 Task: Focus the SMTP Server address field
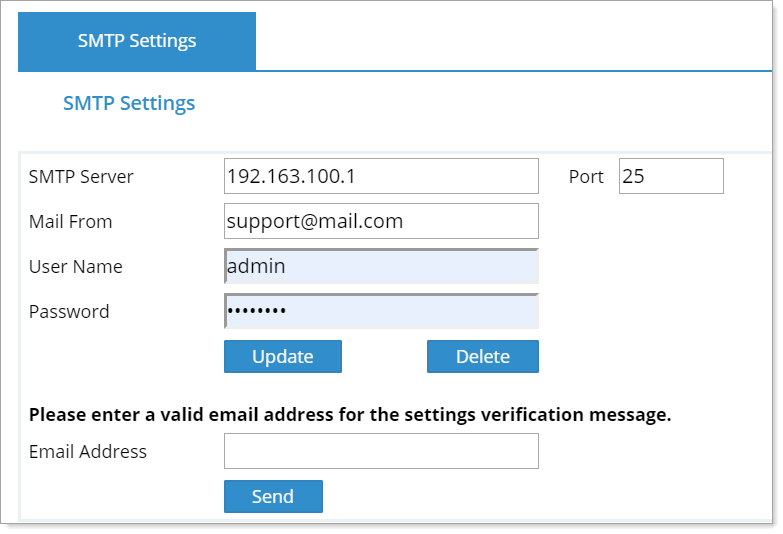pyautogui.click(x=381, y=176)
